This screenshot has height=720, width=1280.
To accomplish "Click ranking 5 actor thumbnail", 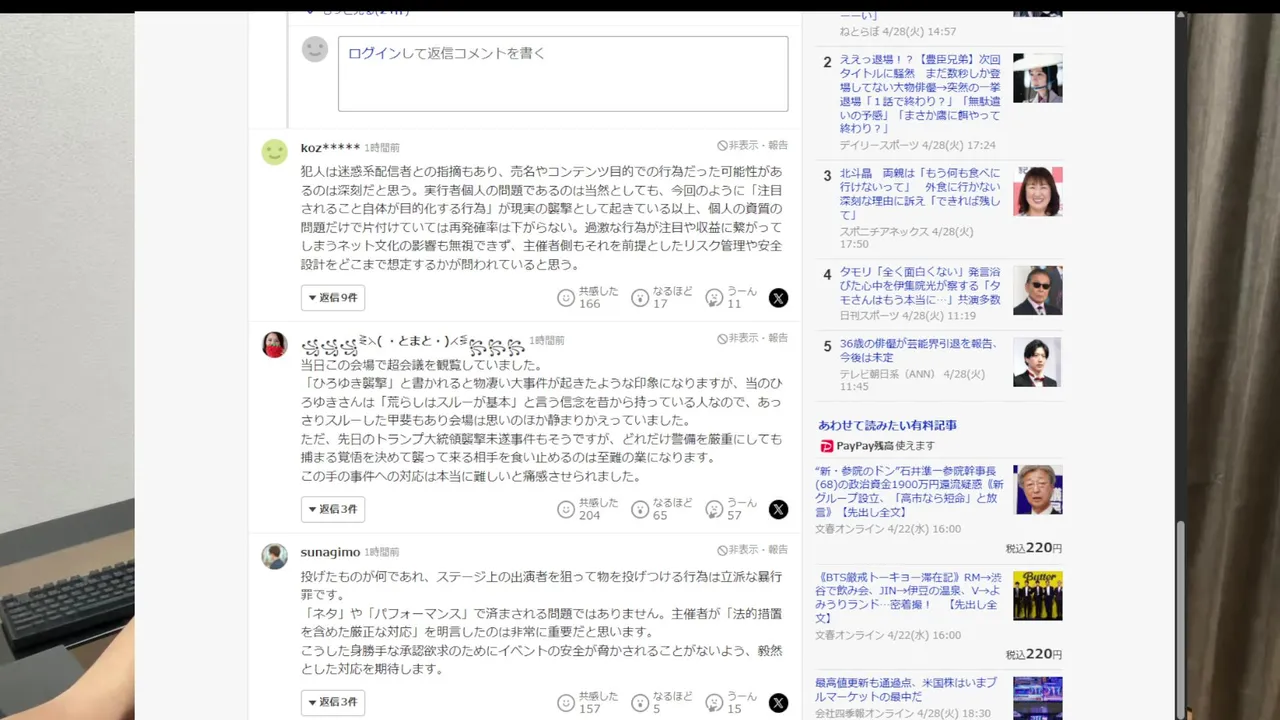I will click(x=1037, y=362).
